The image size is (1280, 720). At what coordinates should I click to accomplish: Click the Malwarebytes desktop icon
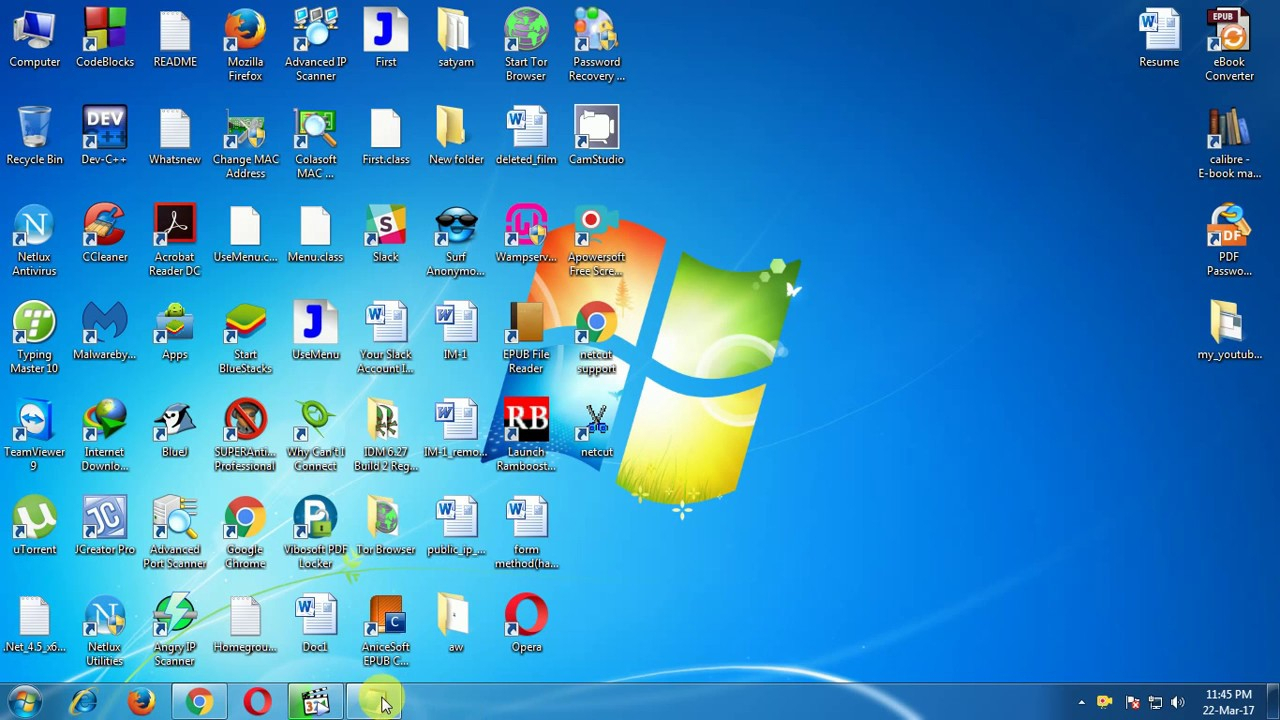coord(105,332)
